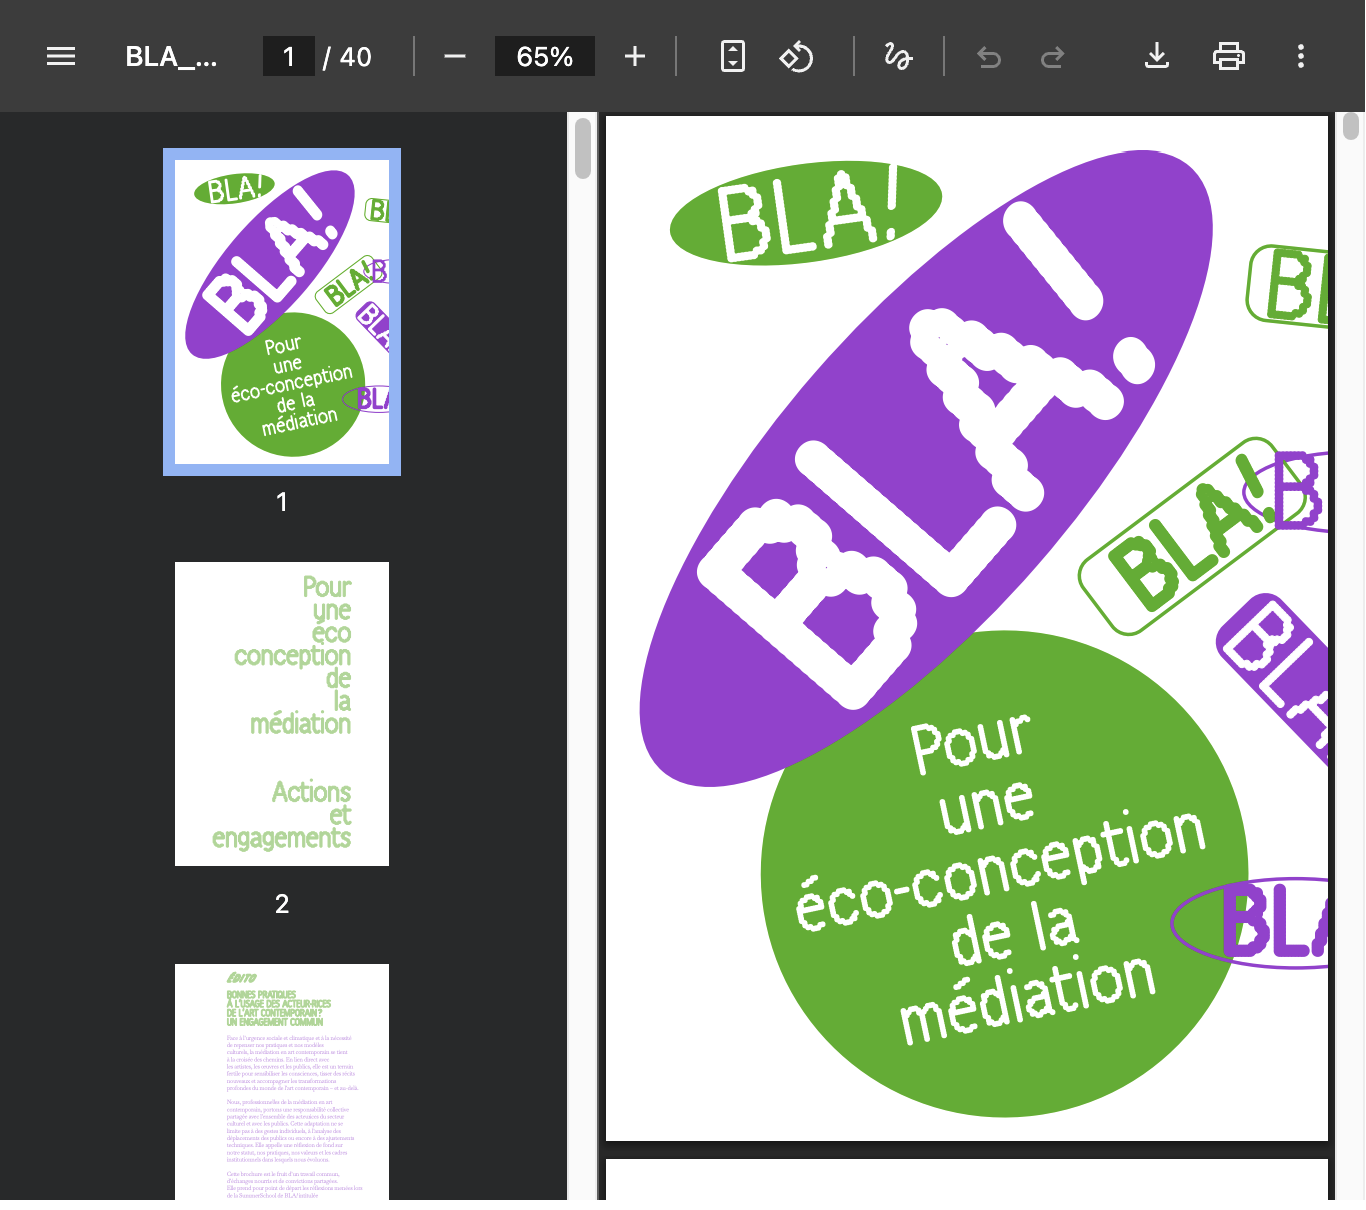Select page 1 thumbnail in sidebar
The image size is (1366, 1210).
[x=282, y=312]
